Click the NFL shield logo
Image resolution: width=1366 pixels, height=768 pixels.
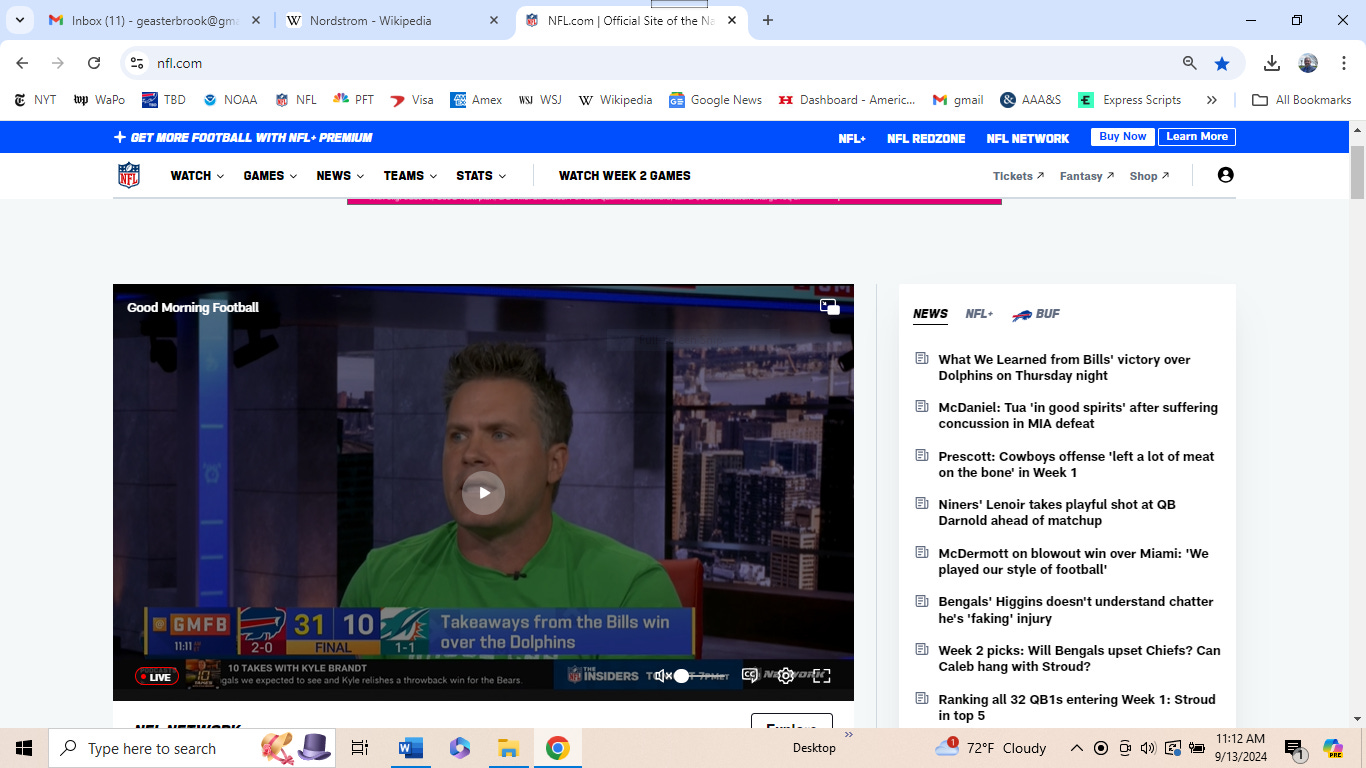coord(129,175)
